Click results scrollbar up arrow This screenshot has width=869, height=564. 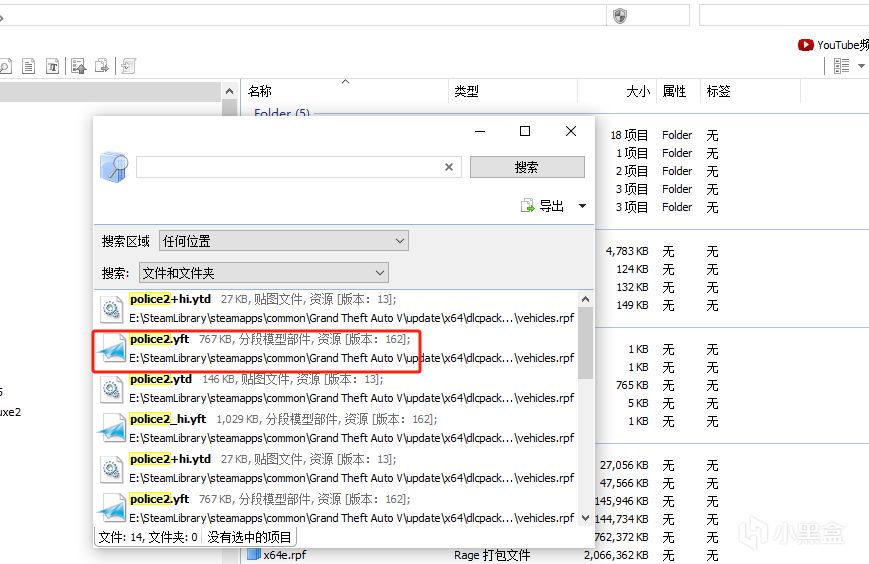[x=585, y=299]
